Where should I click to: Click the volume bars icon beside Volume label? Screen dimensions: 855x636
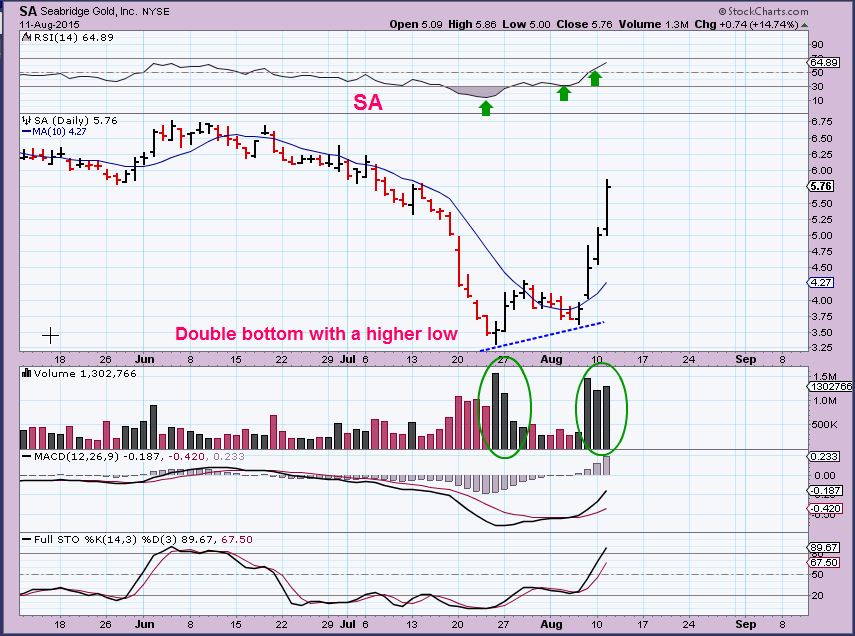(26, 373)
